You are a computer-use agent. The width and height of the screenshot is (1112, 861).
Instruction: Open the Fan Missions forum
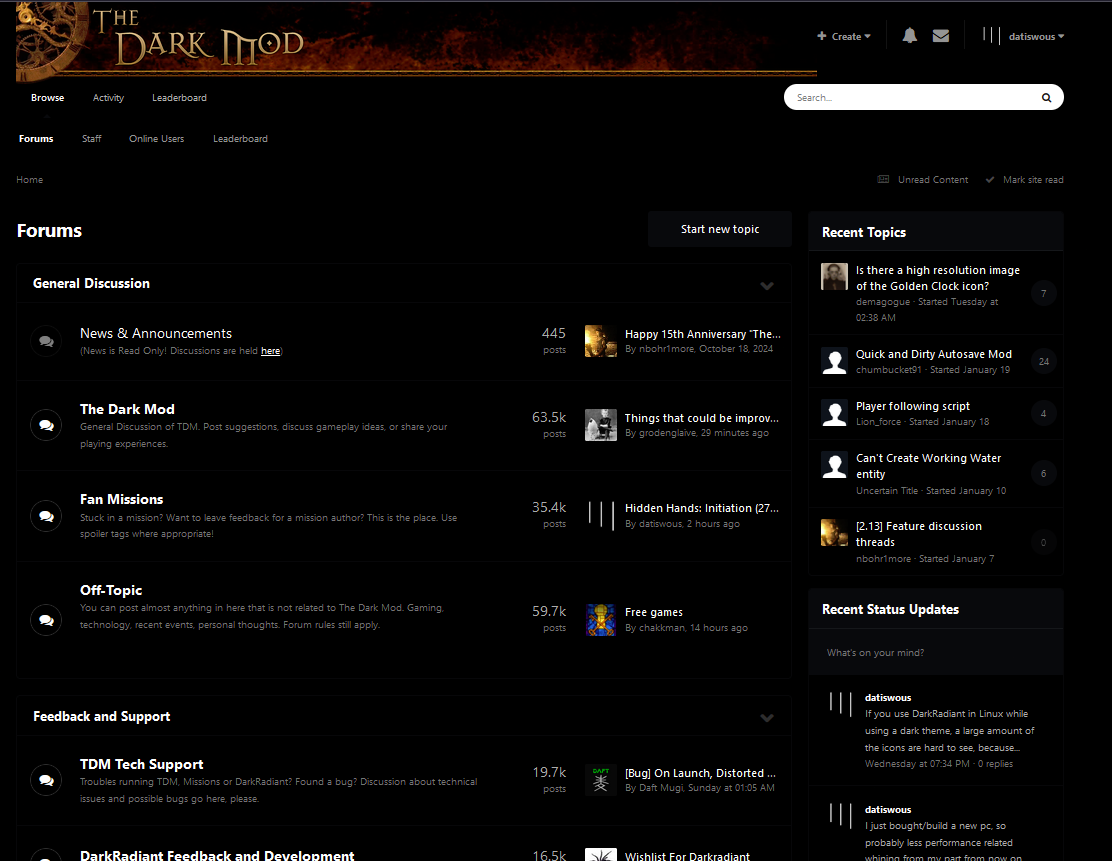(x=121, y=499)
